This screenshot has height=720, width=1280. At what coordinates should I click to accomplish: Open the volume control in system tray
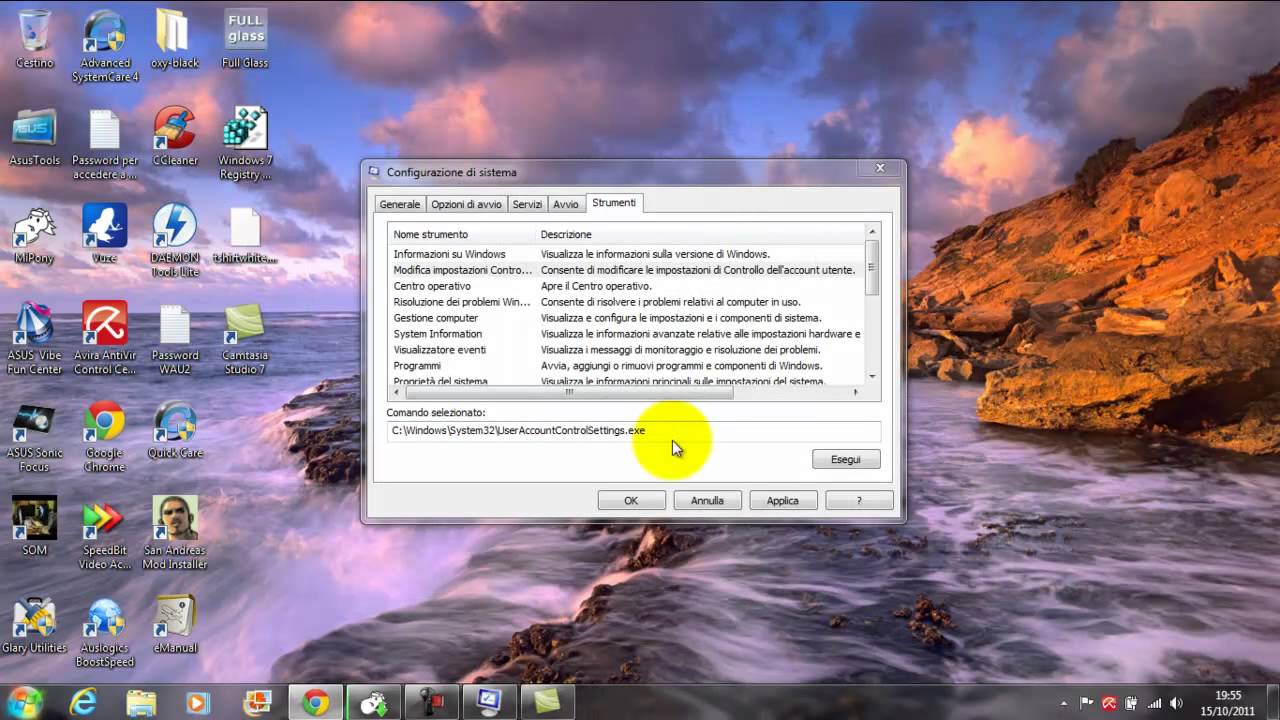[x=1176, y=703]
